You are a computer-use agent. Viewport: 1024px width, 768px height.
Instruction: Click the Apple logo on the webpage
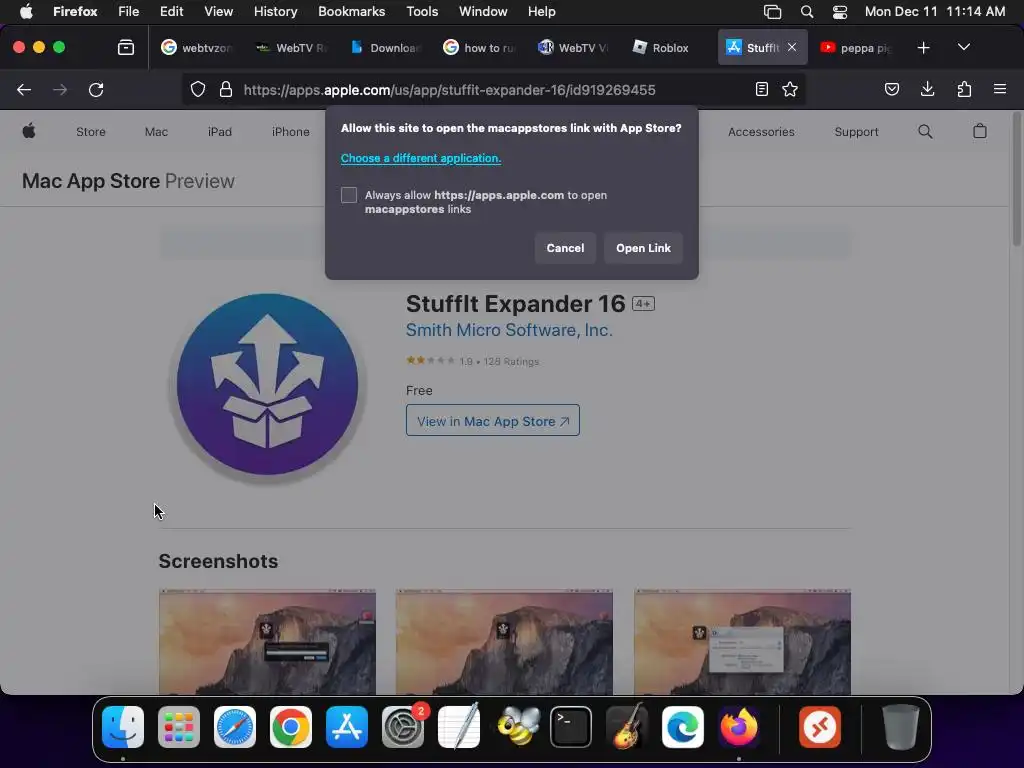click(29, 131)
